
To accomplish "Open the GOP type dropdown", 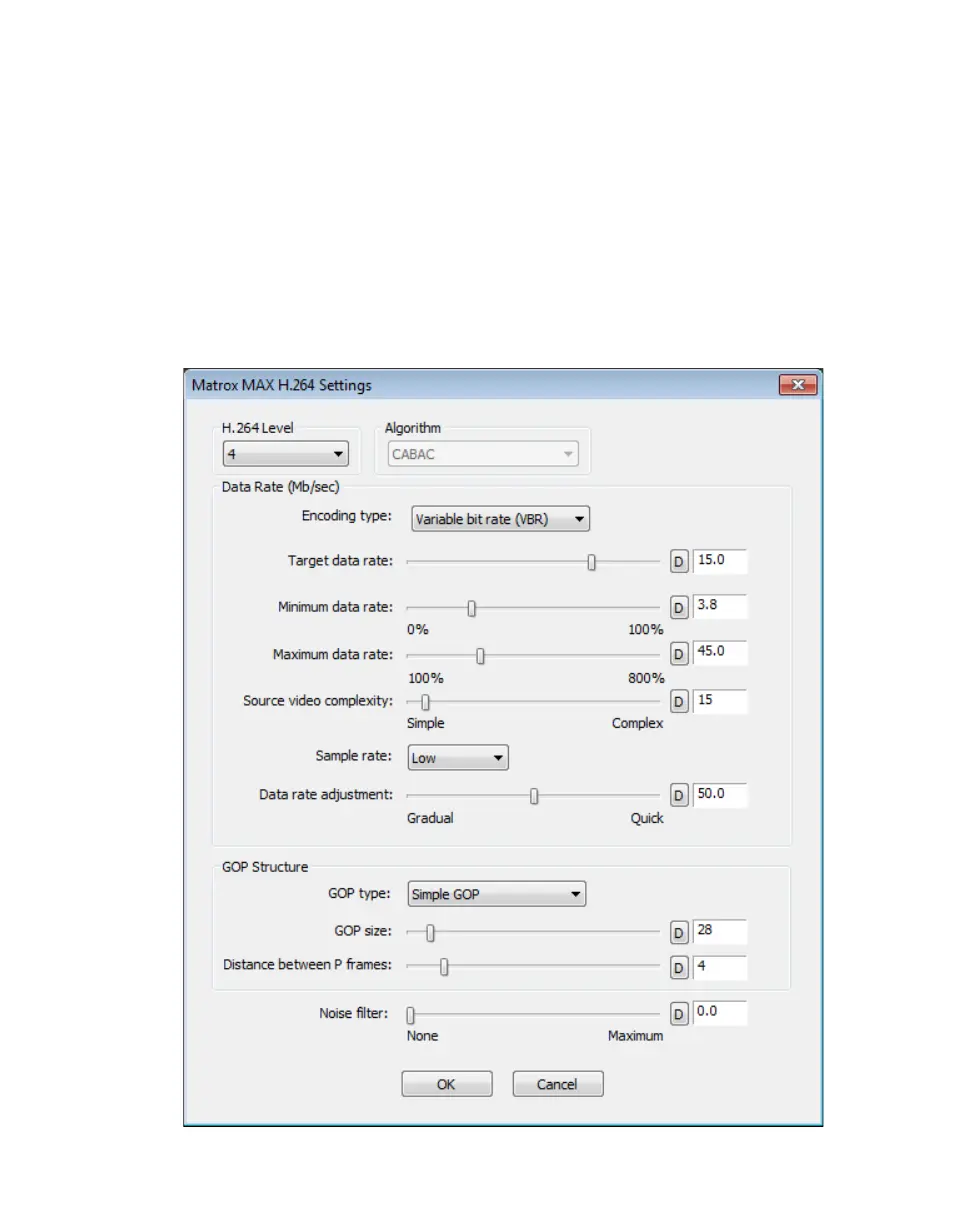I will pos(497,895).
